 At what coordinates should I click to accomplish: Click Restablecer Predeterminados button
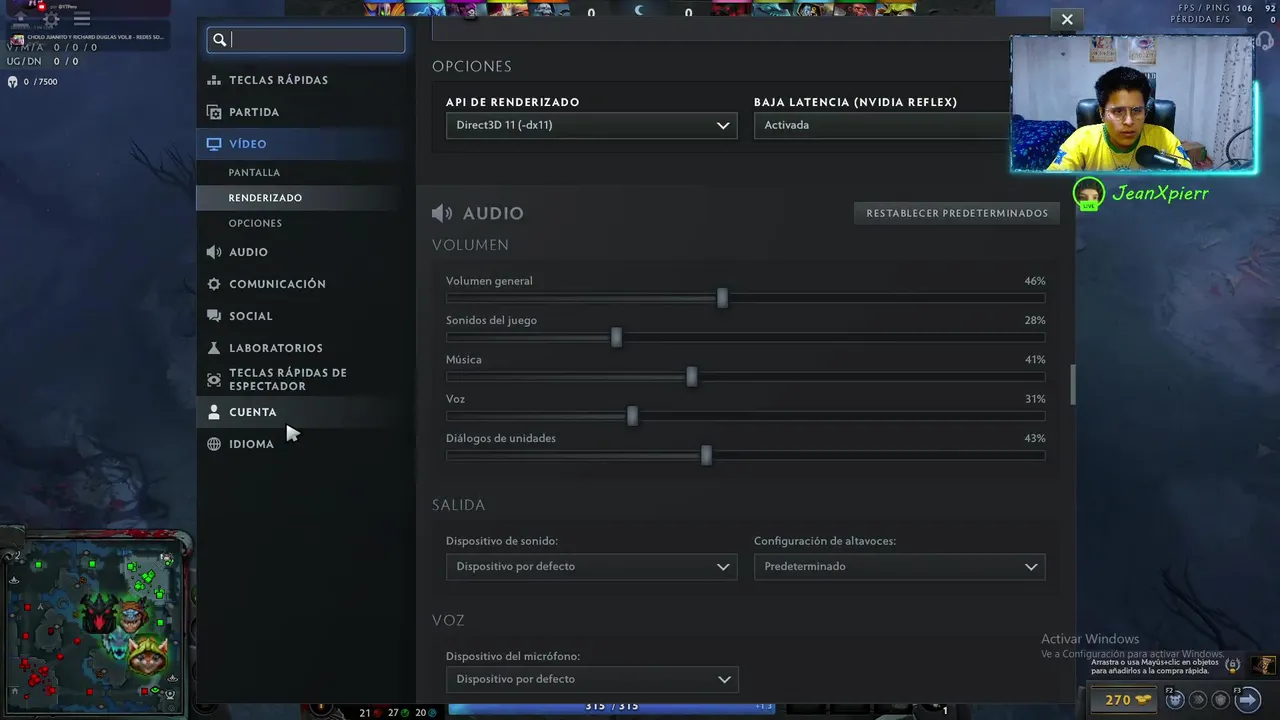[957, 213]
